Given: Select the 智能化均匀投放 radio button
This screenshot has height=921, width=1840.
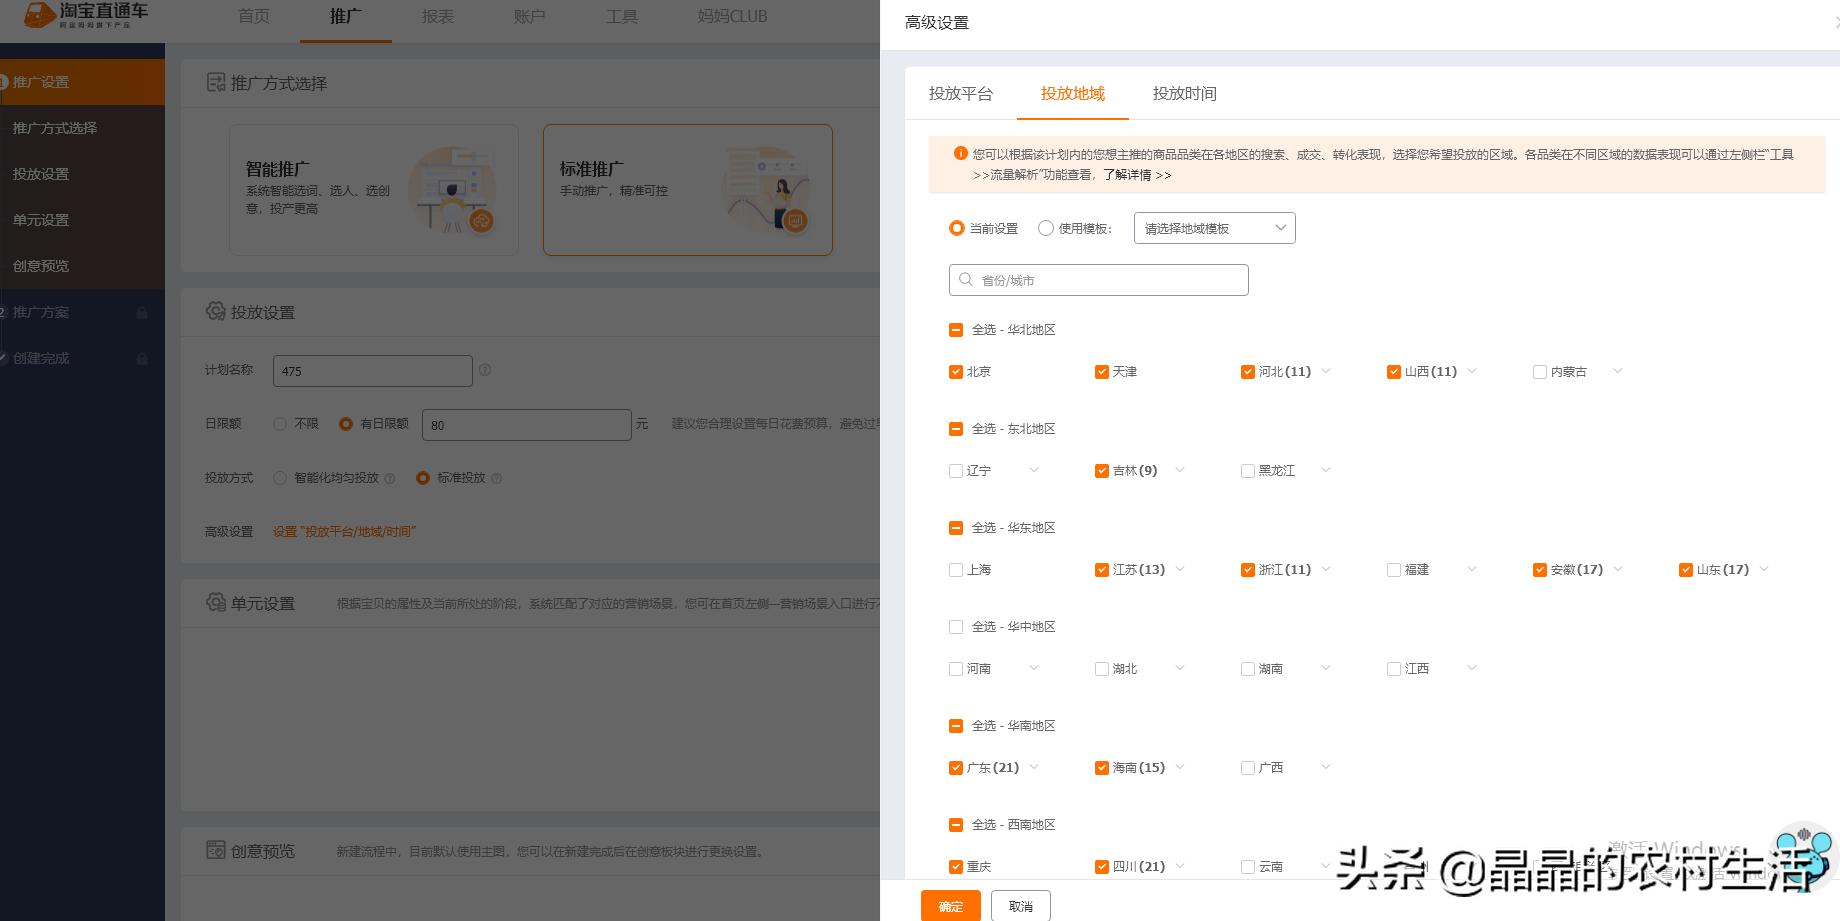Looking at the screenshot, I should click(x=280, y=478).
